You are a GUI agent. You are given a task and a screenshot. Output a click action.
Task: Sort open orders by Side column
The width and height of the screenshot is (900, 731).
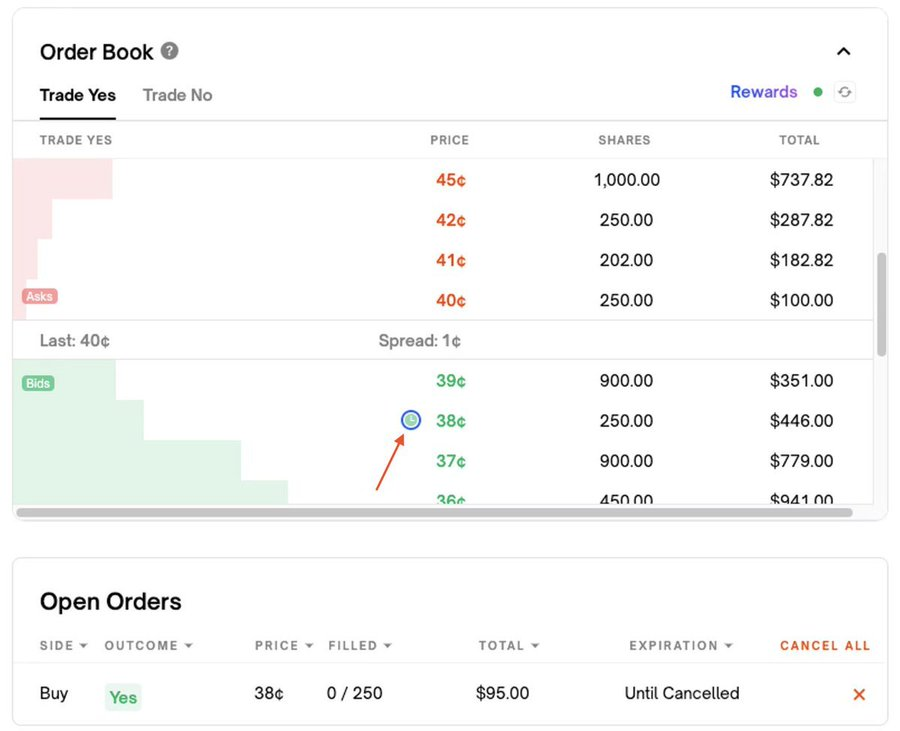pos(63,646)
